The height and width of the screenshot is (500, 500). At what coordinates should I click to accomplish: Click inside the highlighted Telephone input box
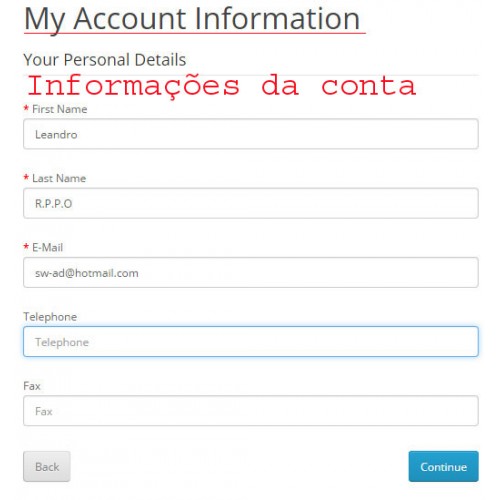tap(251, 342)
